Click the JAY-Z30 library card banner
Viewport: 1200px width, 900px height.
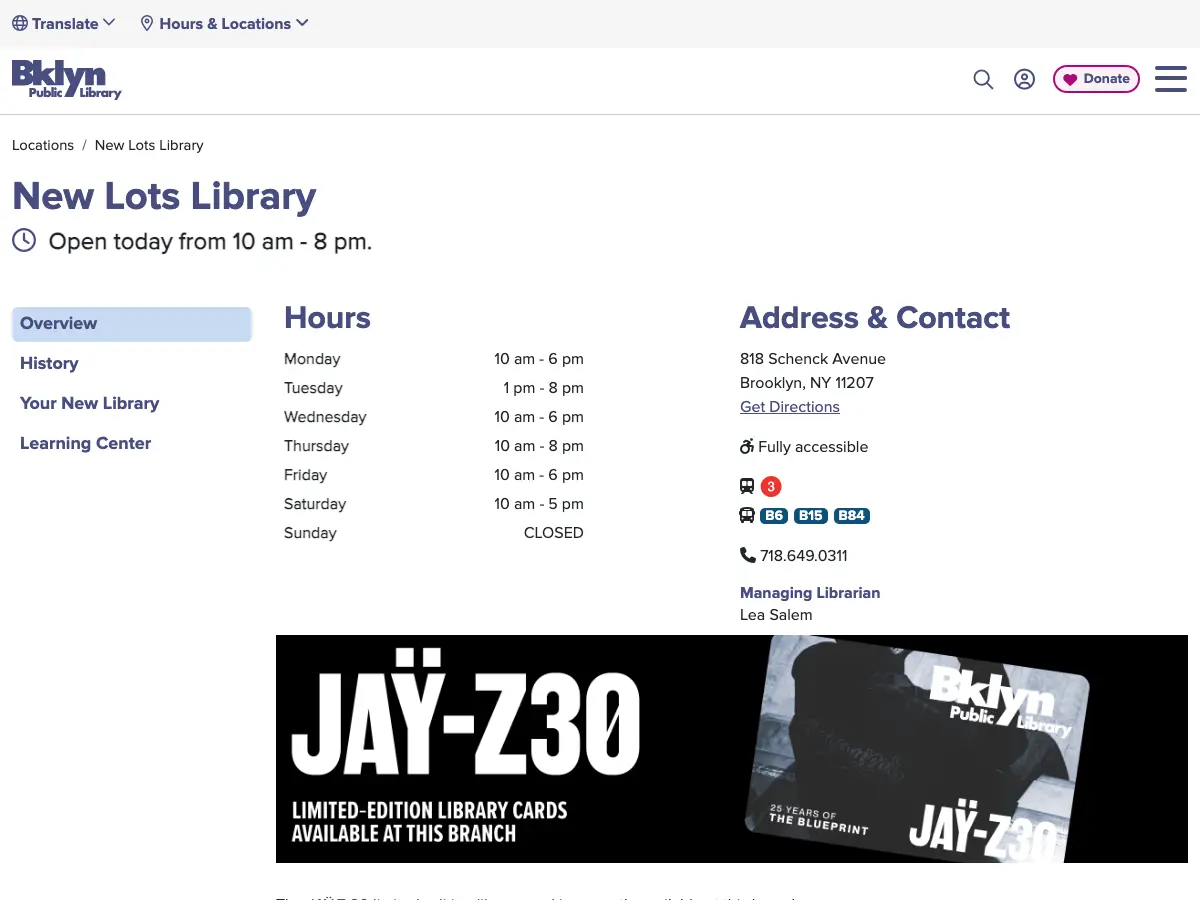click(732, 749)
